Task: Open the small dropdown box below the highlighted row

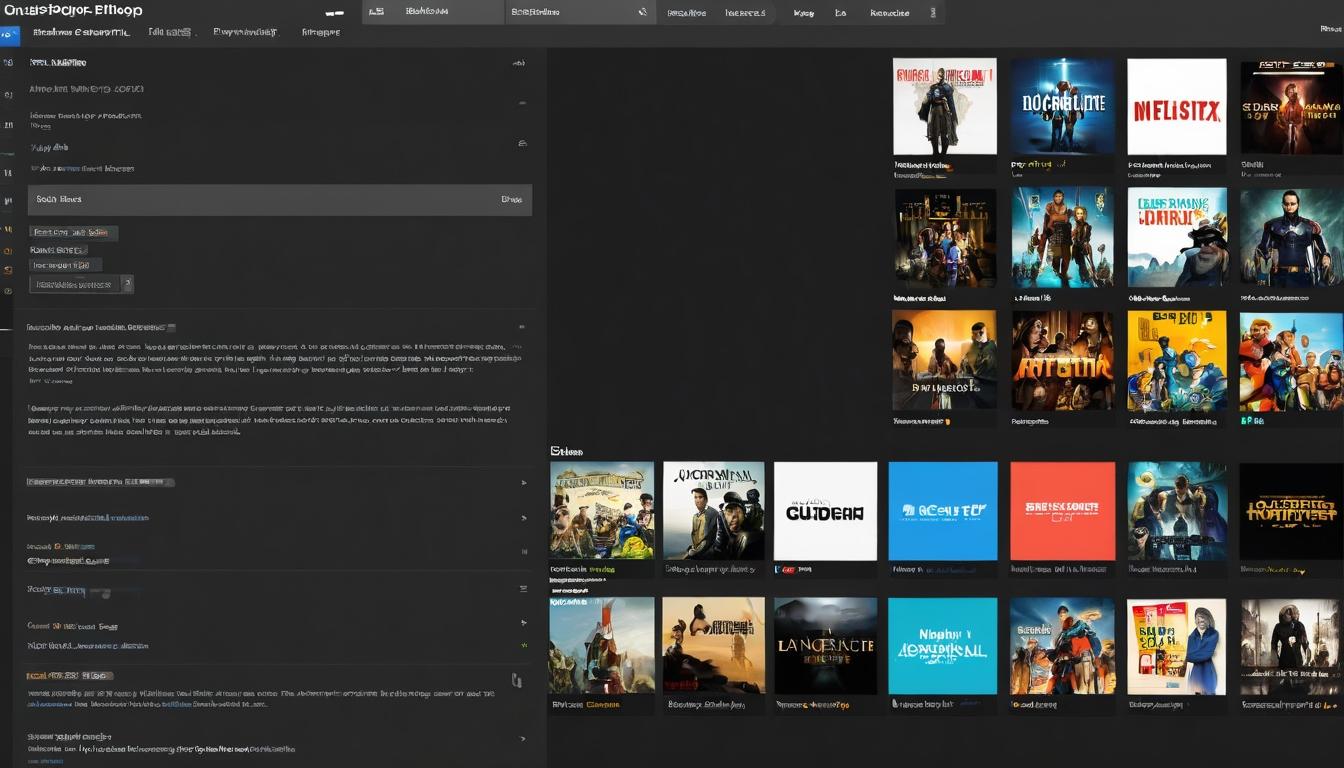Action: pyautogui.click(x=83, y=284)
